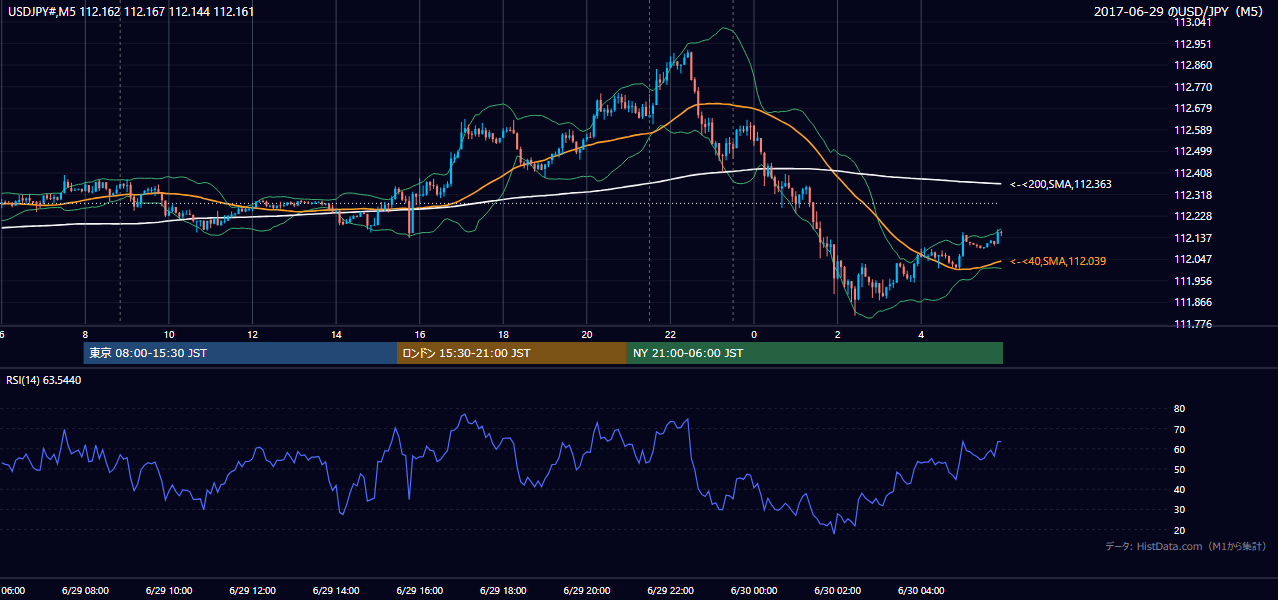Image resolution: width=1278 pixels, height=600 pixels.
Task: Click RSI scale value 60
Action: pos(1179,449)
